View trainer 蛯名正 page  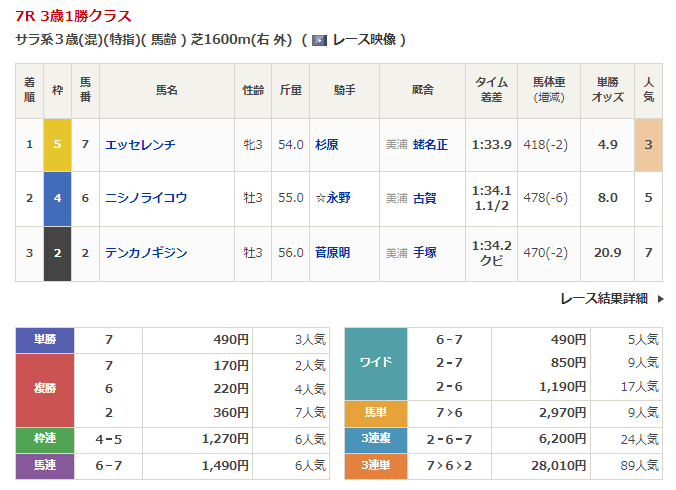tap(430, 145)
